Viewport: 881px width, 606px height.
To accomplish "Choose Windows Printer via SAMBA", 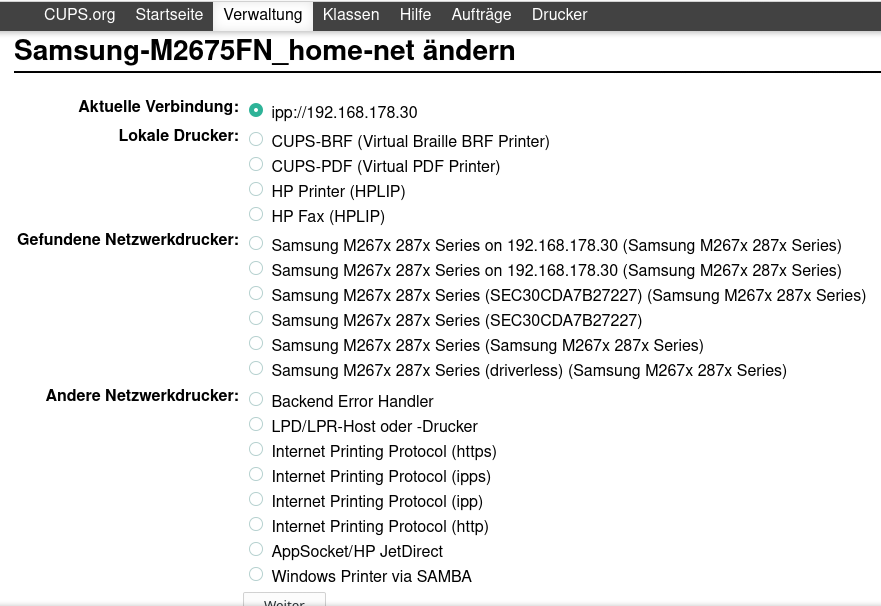I will 257,575.
